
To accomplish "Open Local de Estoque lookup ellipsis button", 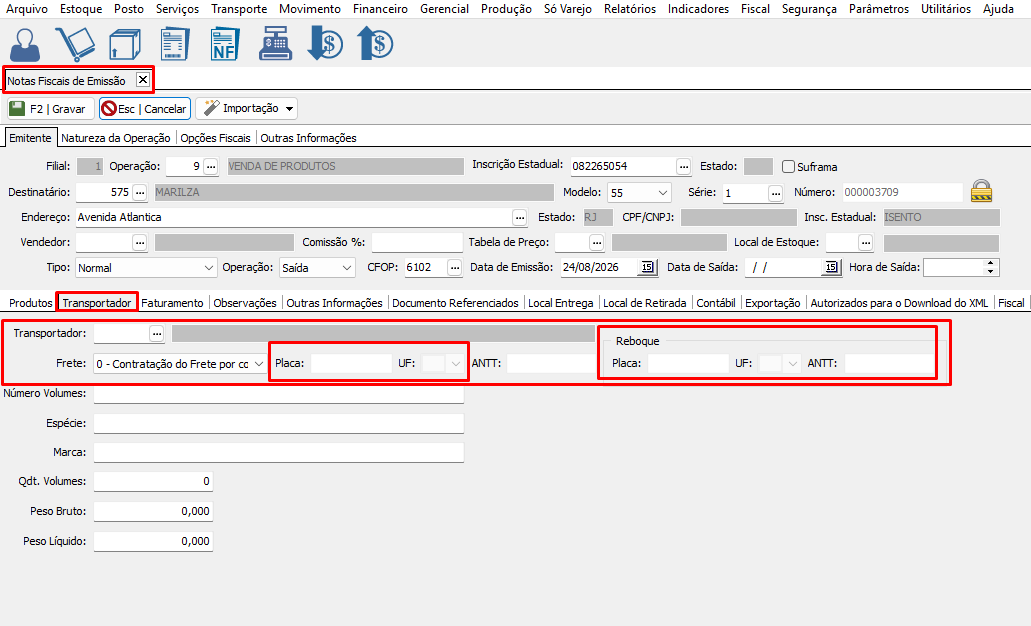I will click(866, 243).
